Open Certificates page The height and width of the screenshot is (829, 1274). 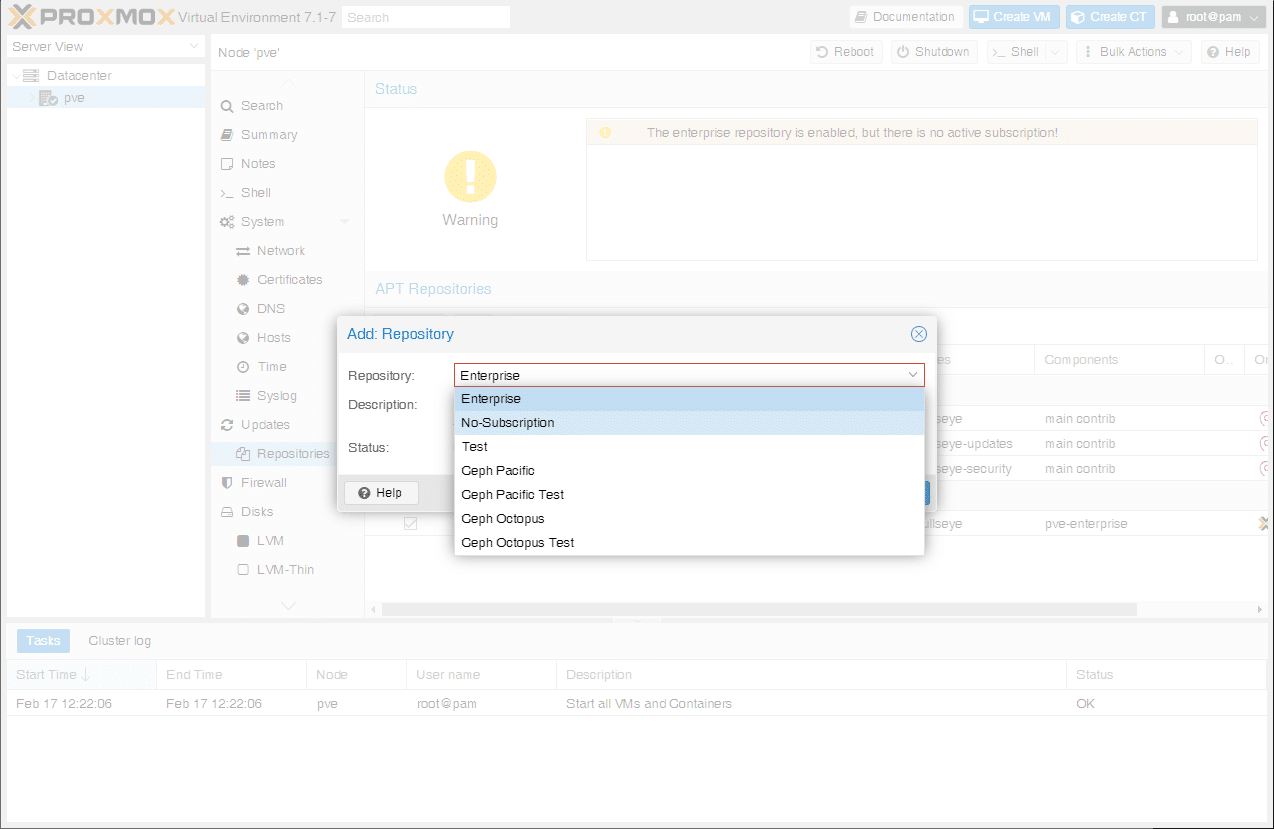[289, 280]
